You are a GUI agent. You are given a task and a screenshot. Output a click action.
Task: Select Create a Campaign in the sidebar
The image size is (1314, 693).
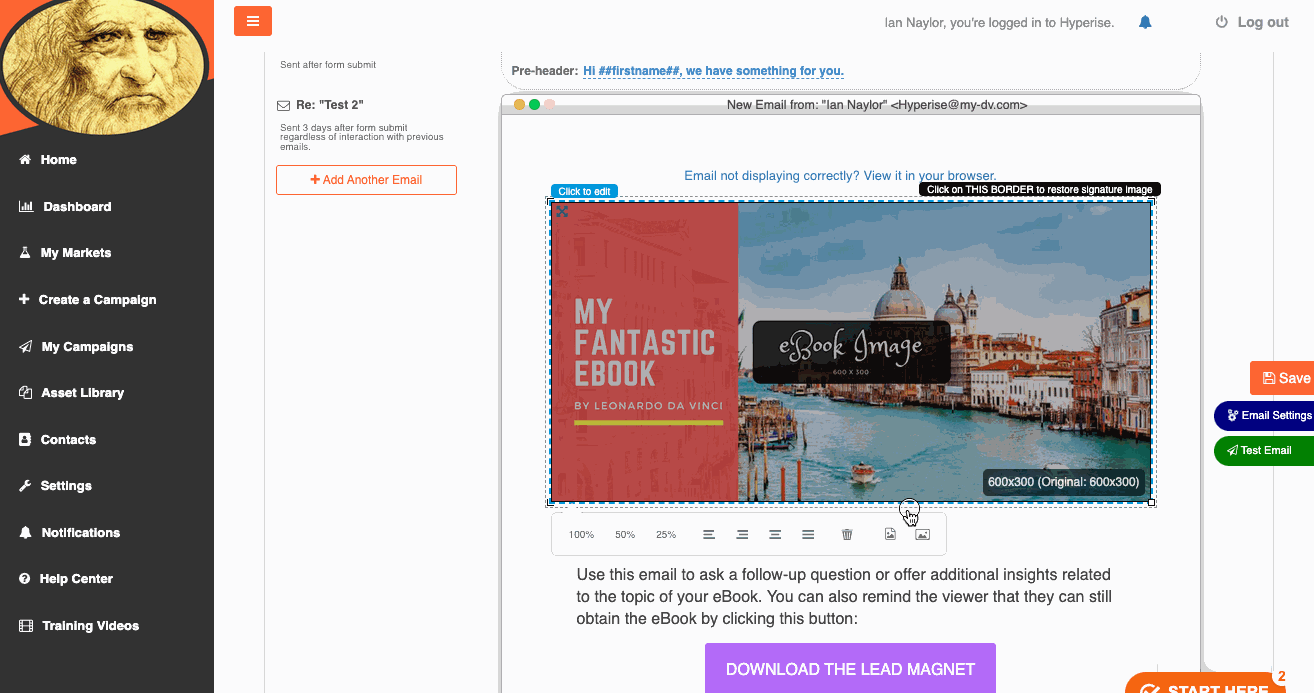coord(97,300)
